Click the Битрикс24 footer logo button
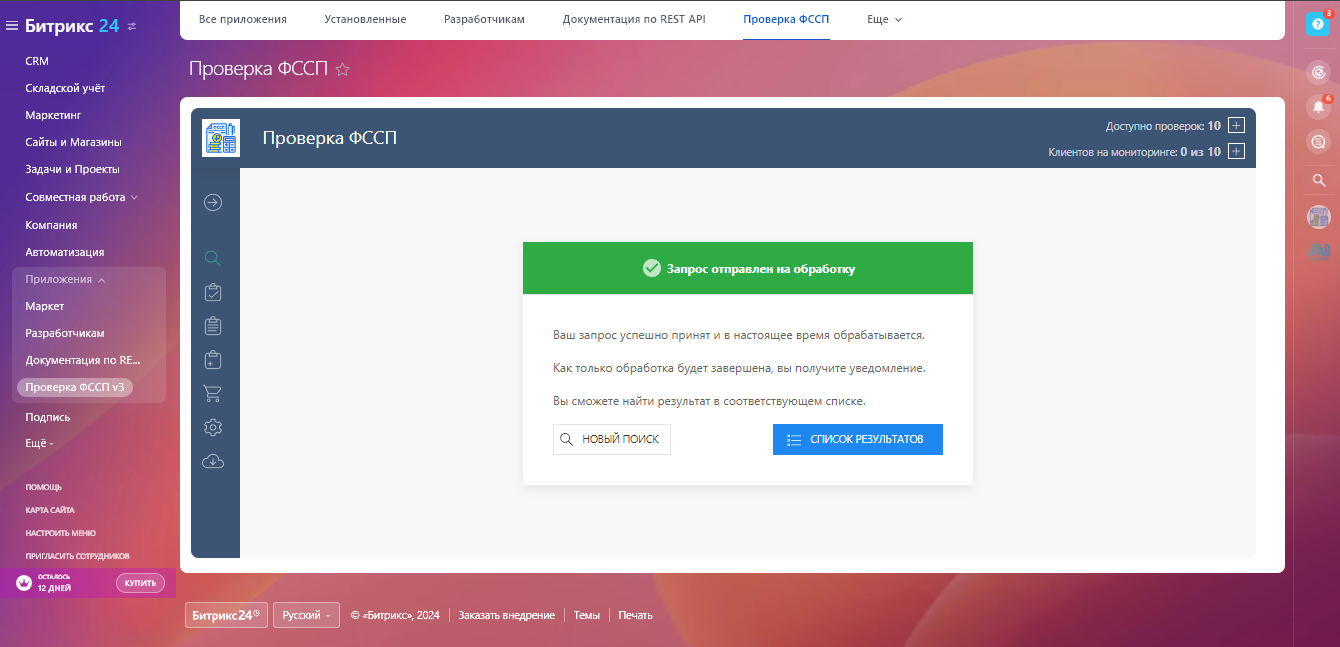The image size is (1340, 647). [x=226, y=615]
